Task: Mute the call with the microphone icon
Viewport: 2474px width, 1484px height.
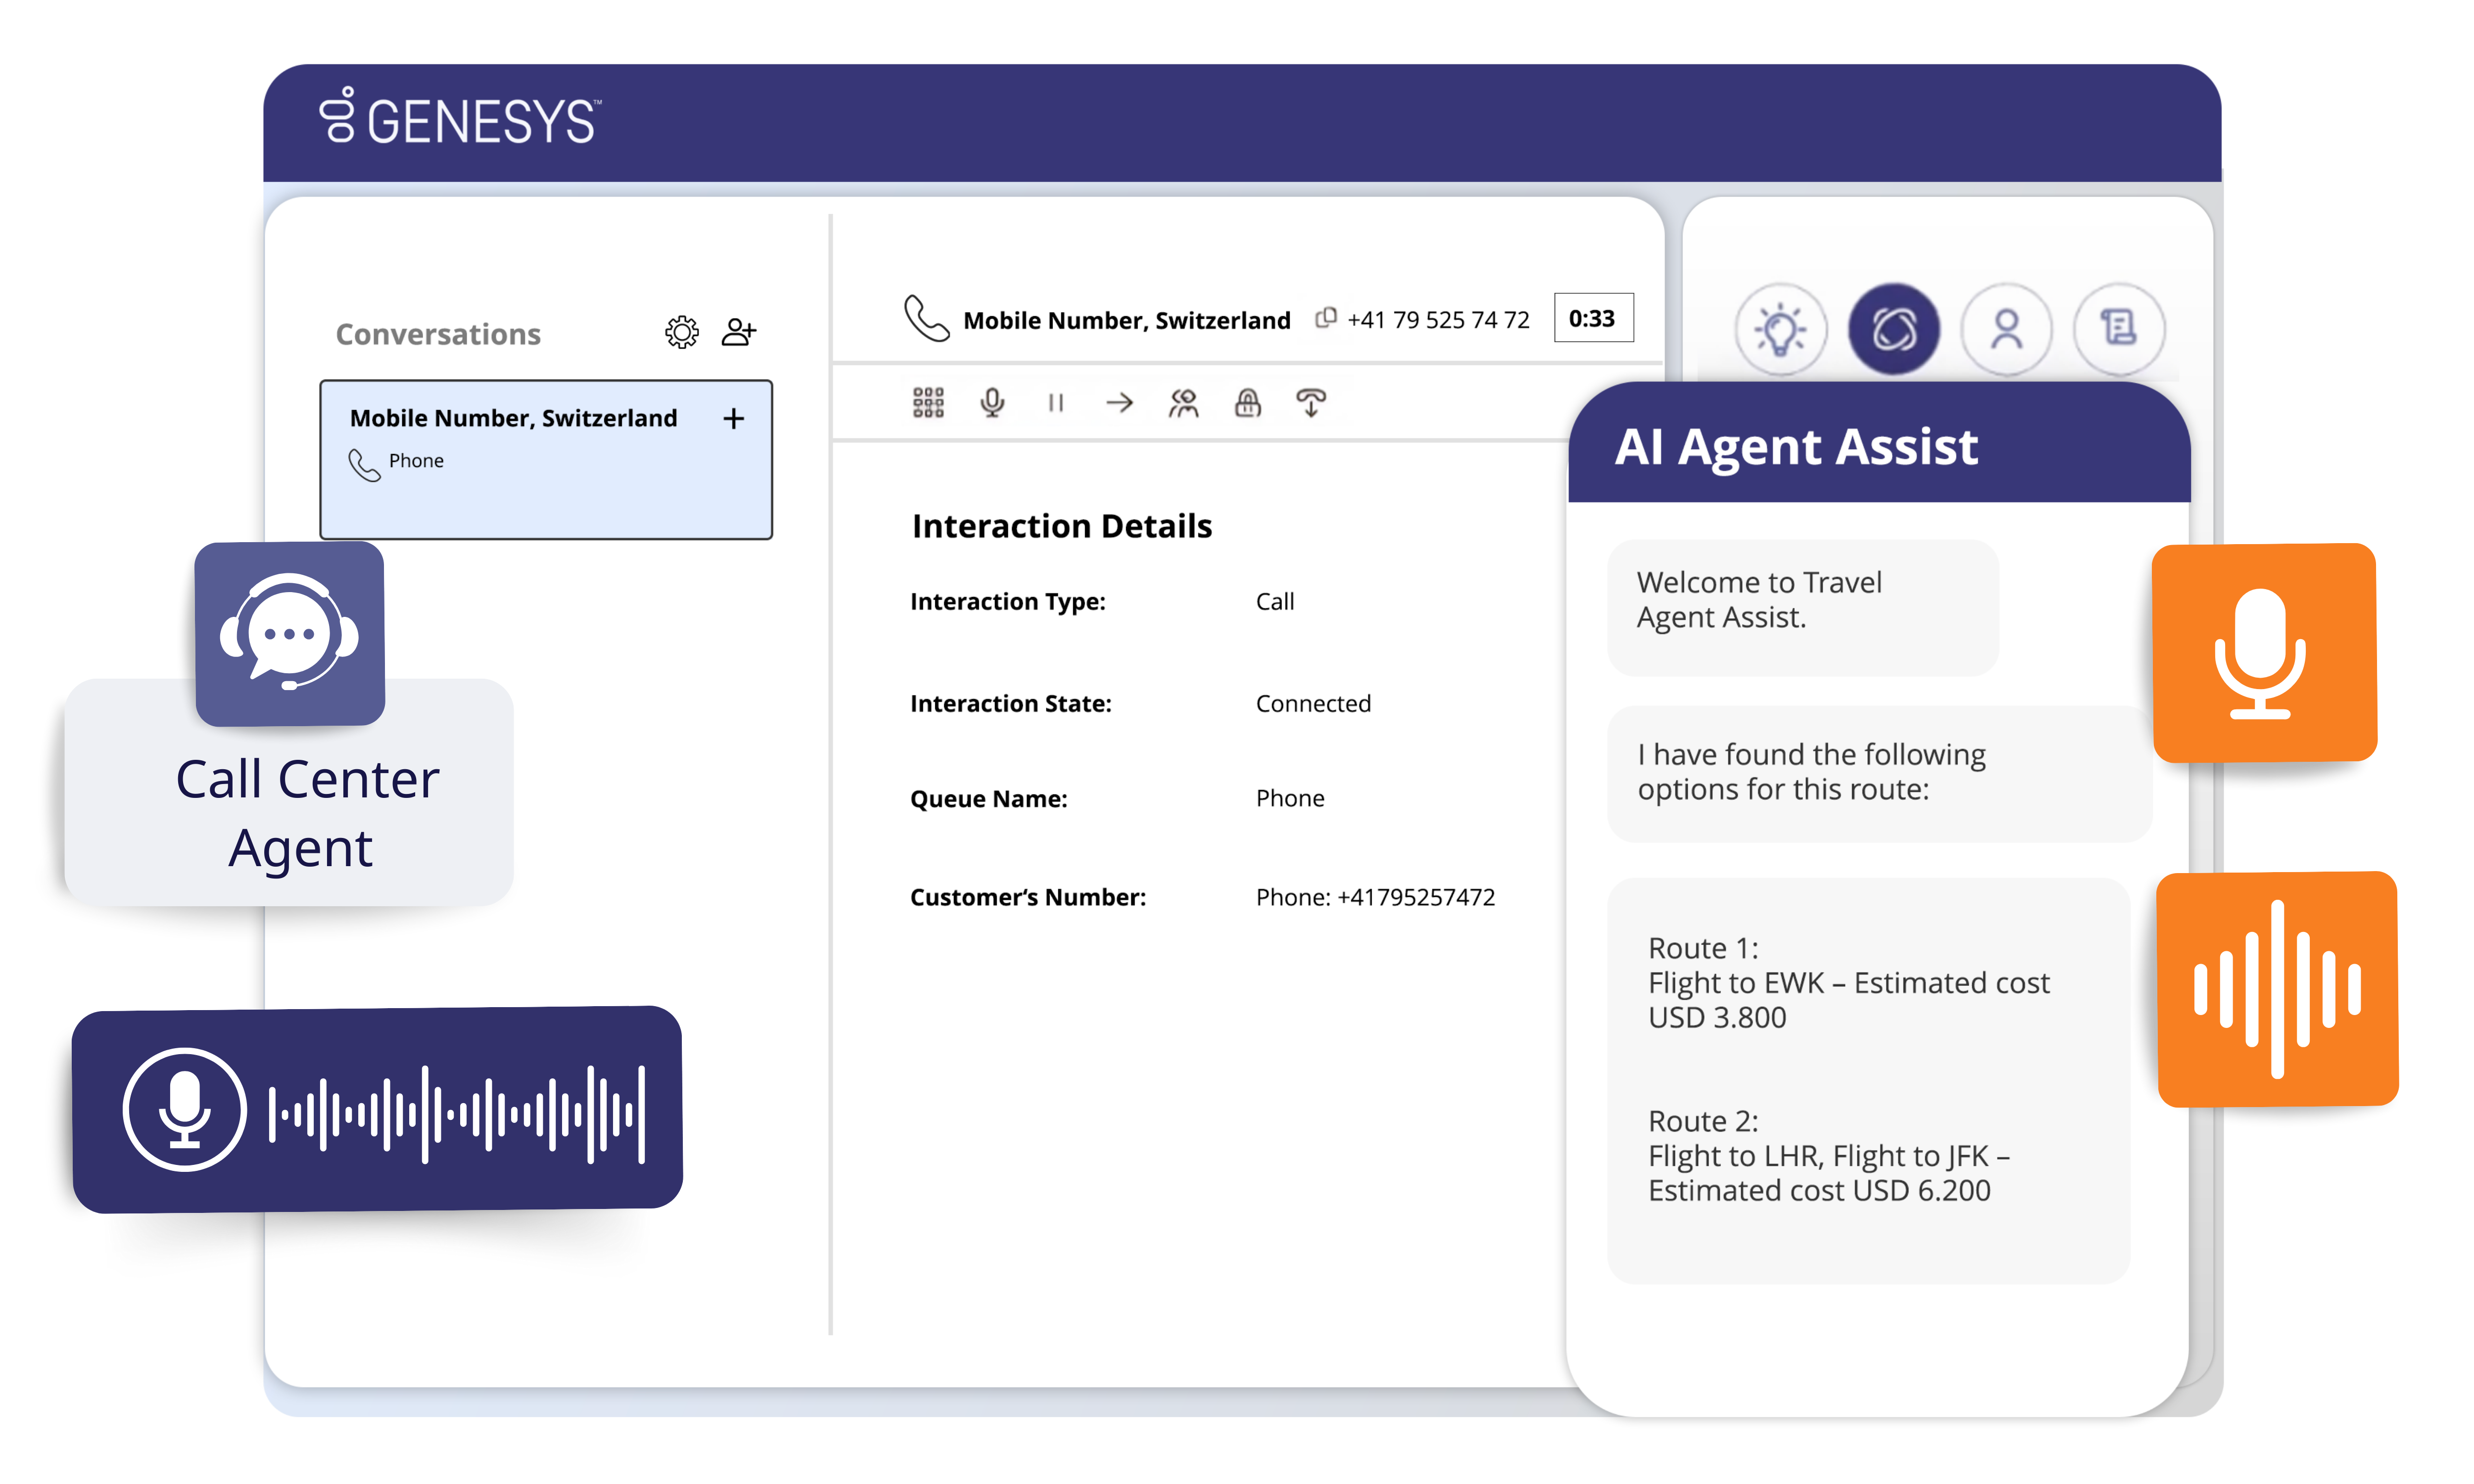Action: click(992, 402)
